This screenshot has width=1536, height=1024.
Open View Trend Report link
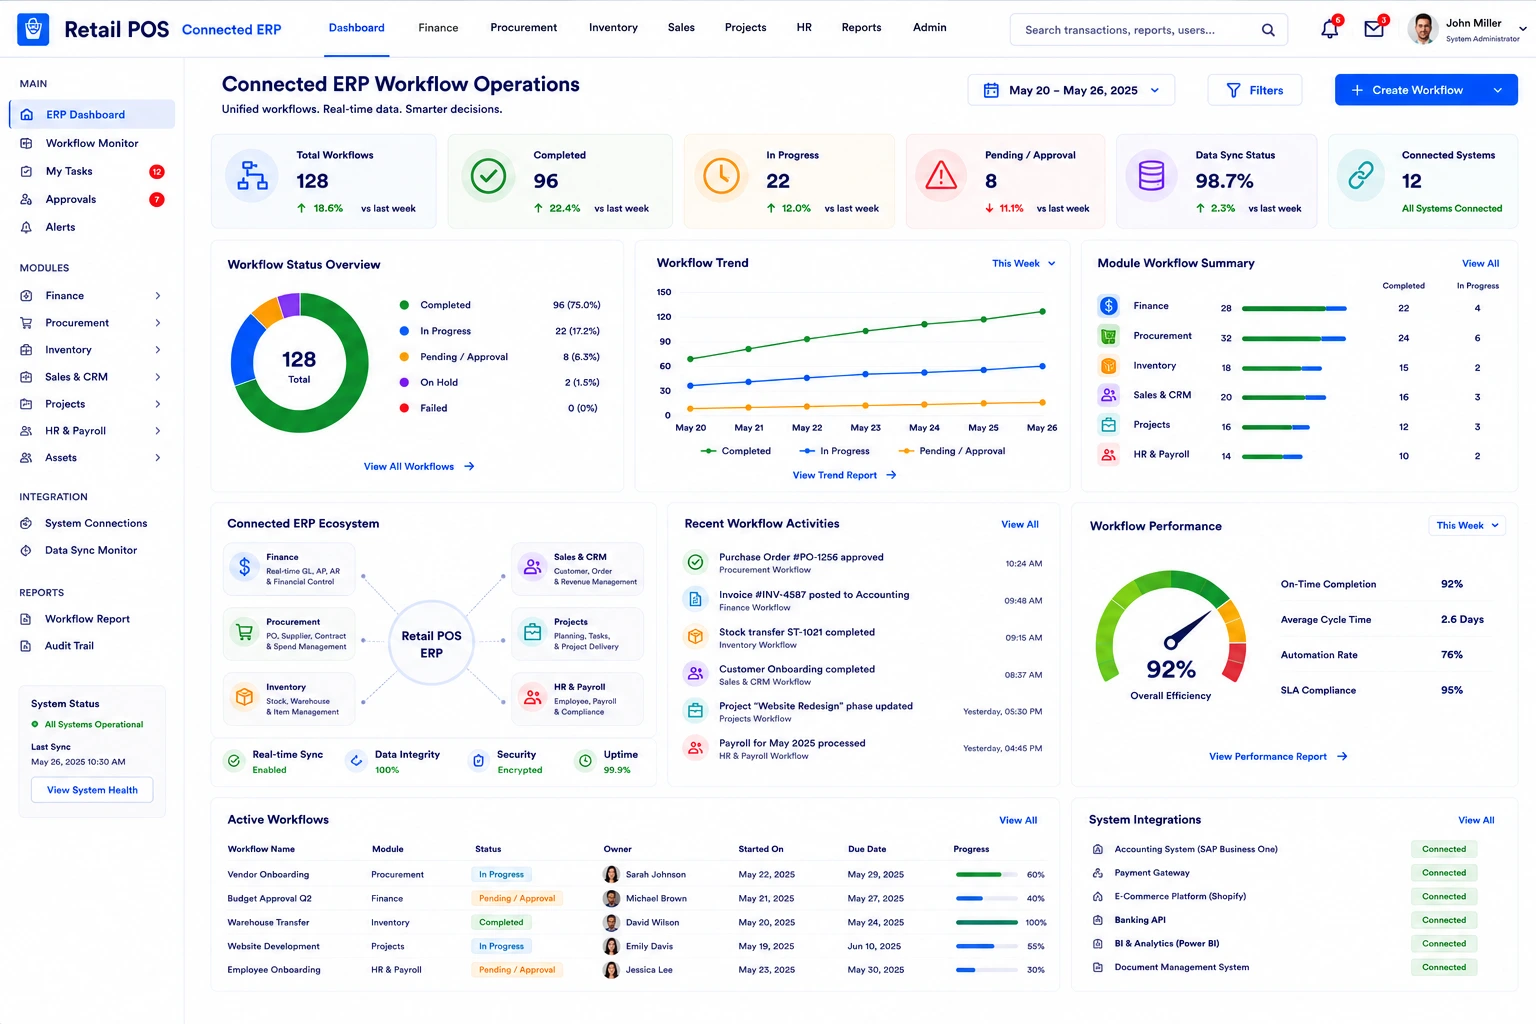[x=844, y=476]
